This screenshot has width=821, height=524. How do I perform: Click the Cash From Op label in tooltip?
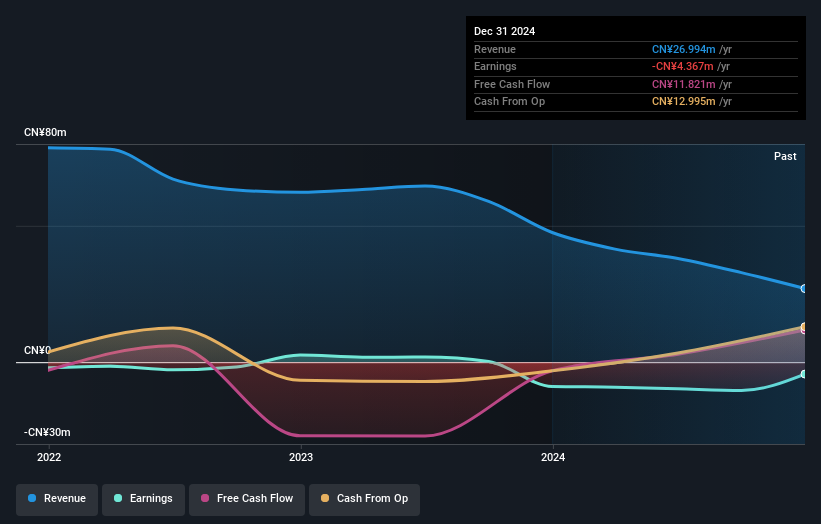(509, 102)
